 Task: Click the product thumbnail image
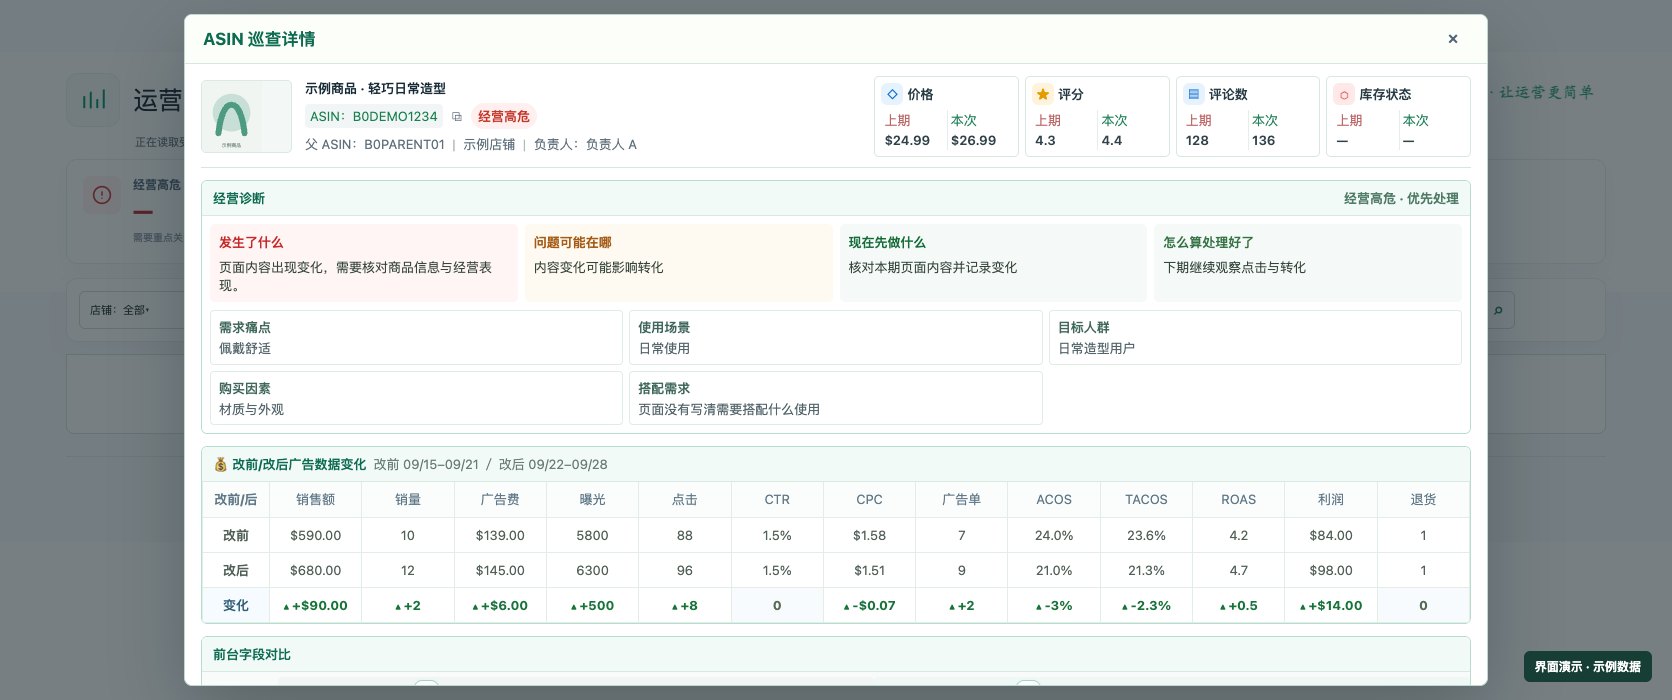point(246,117)
